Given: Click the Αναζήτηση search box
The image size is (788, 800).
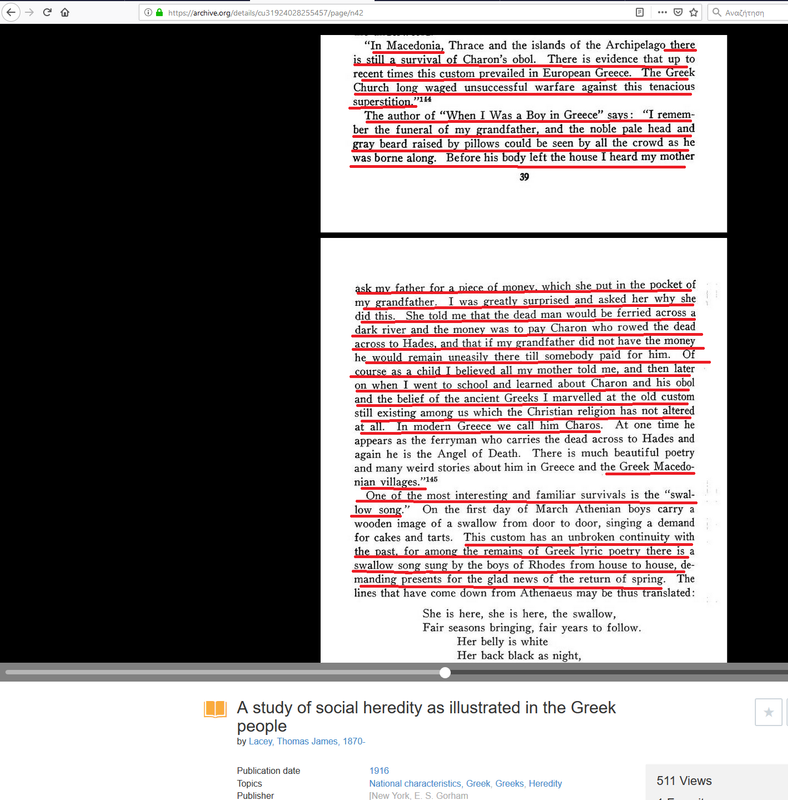Looking at the screenshot, I should (748, 12).
